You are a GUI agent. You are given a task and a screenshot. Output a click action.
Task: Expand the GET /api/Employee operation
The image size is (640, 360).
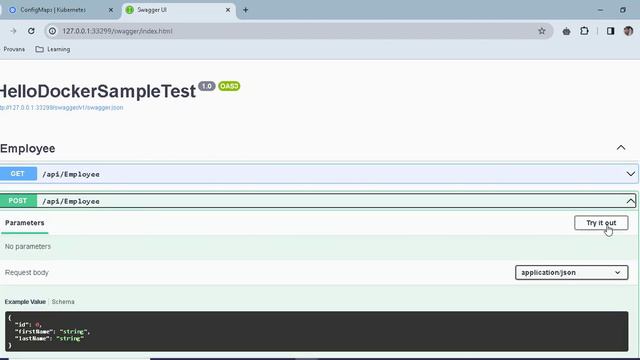[630, 174]
